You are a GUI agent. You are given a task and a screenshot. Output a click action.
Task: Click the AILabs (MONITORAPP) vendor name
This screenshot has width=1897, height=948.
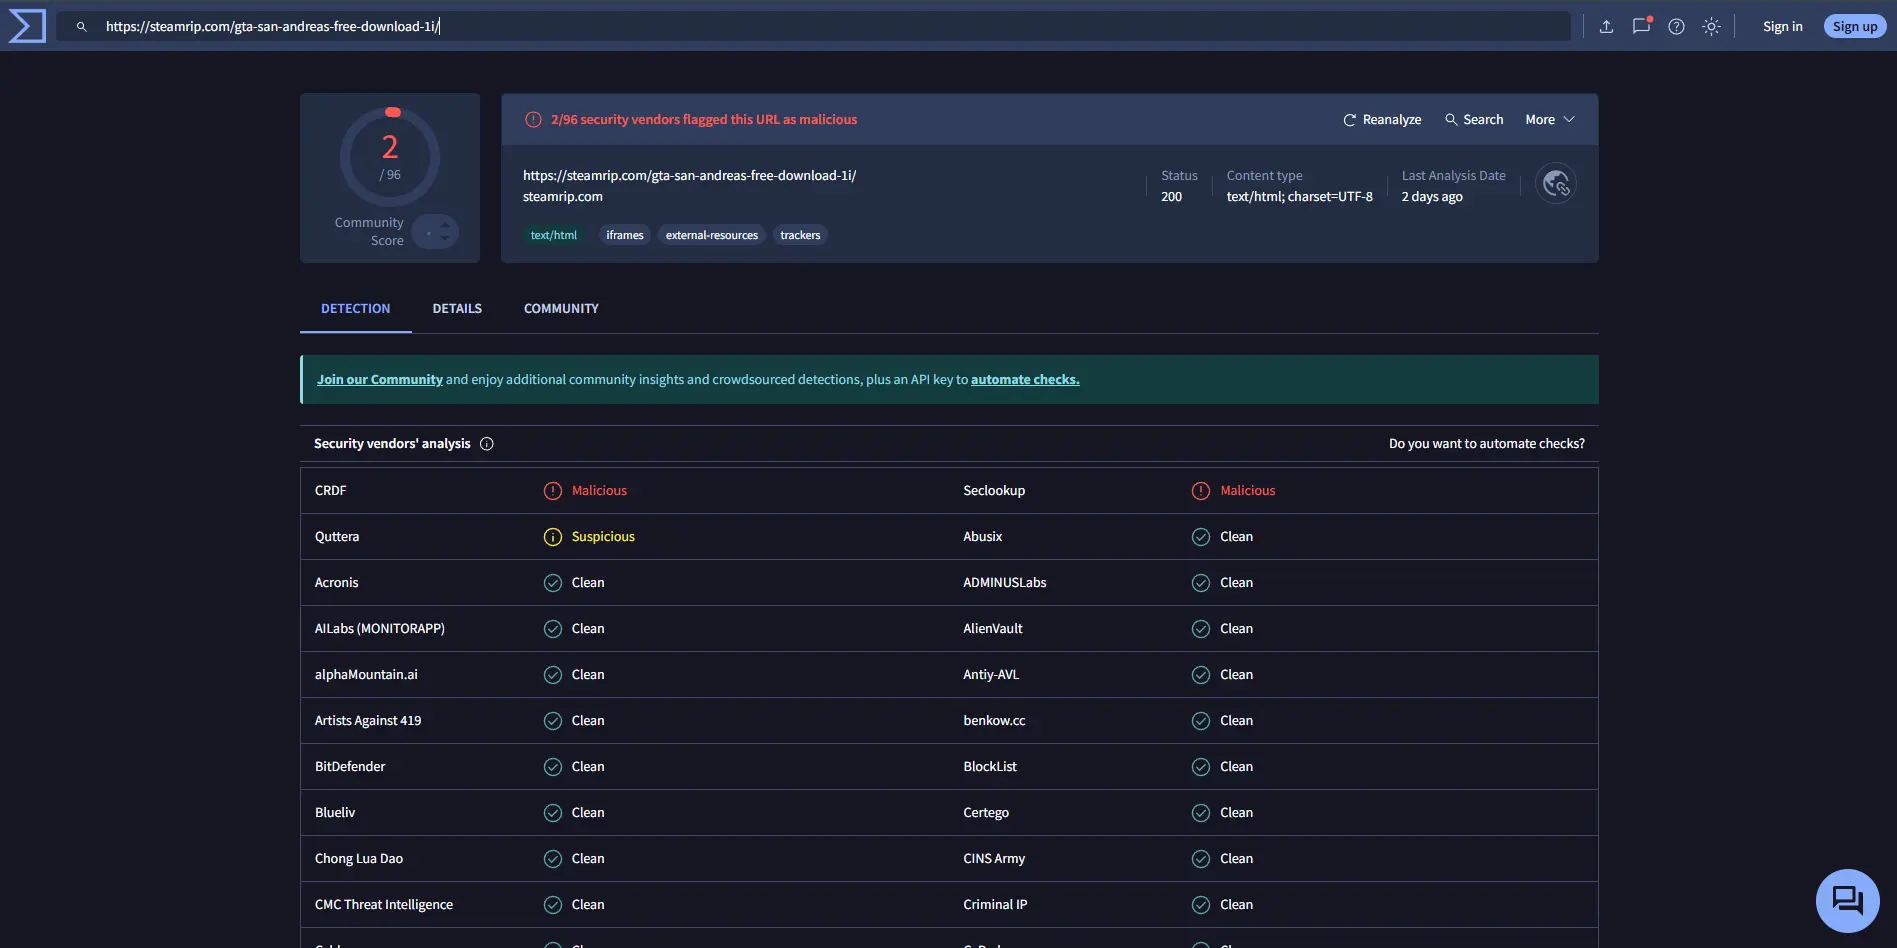[x=380, y=629]
